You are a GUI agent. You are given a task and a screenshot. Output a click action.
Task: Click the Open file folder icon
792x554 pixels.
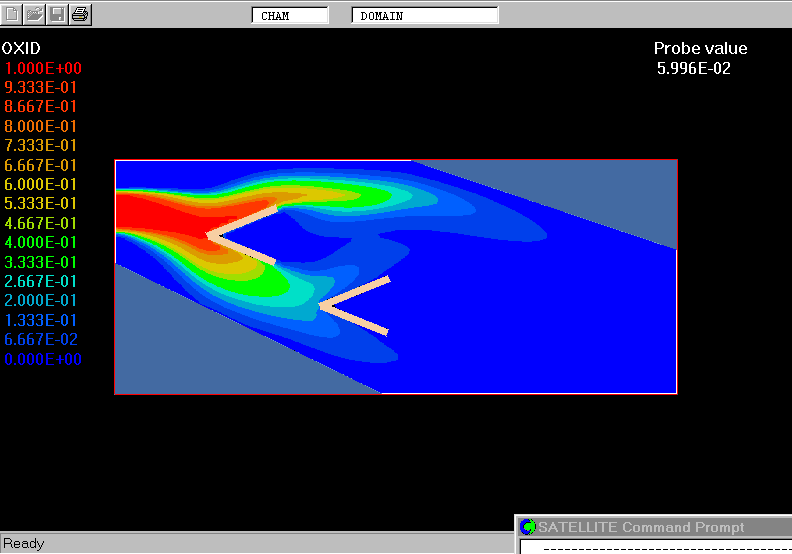point(35,14)
